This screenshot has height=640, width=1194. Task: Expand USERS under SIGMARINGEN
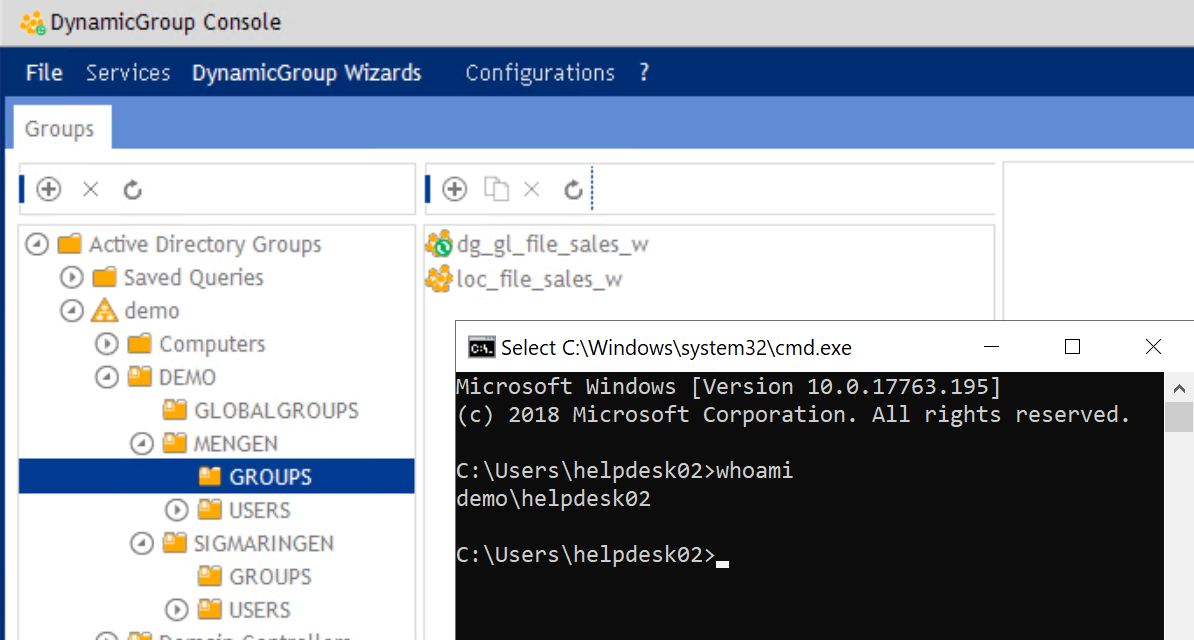(177, 610)
